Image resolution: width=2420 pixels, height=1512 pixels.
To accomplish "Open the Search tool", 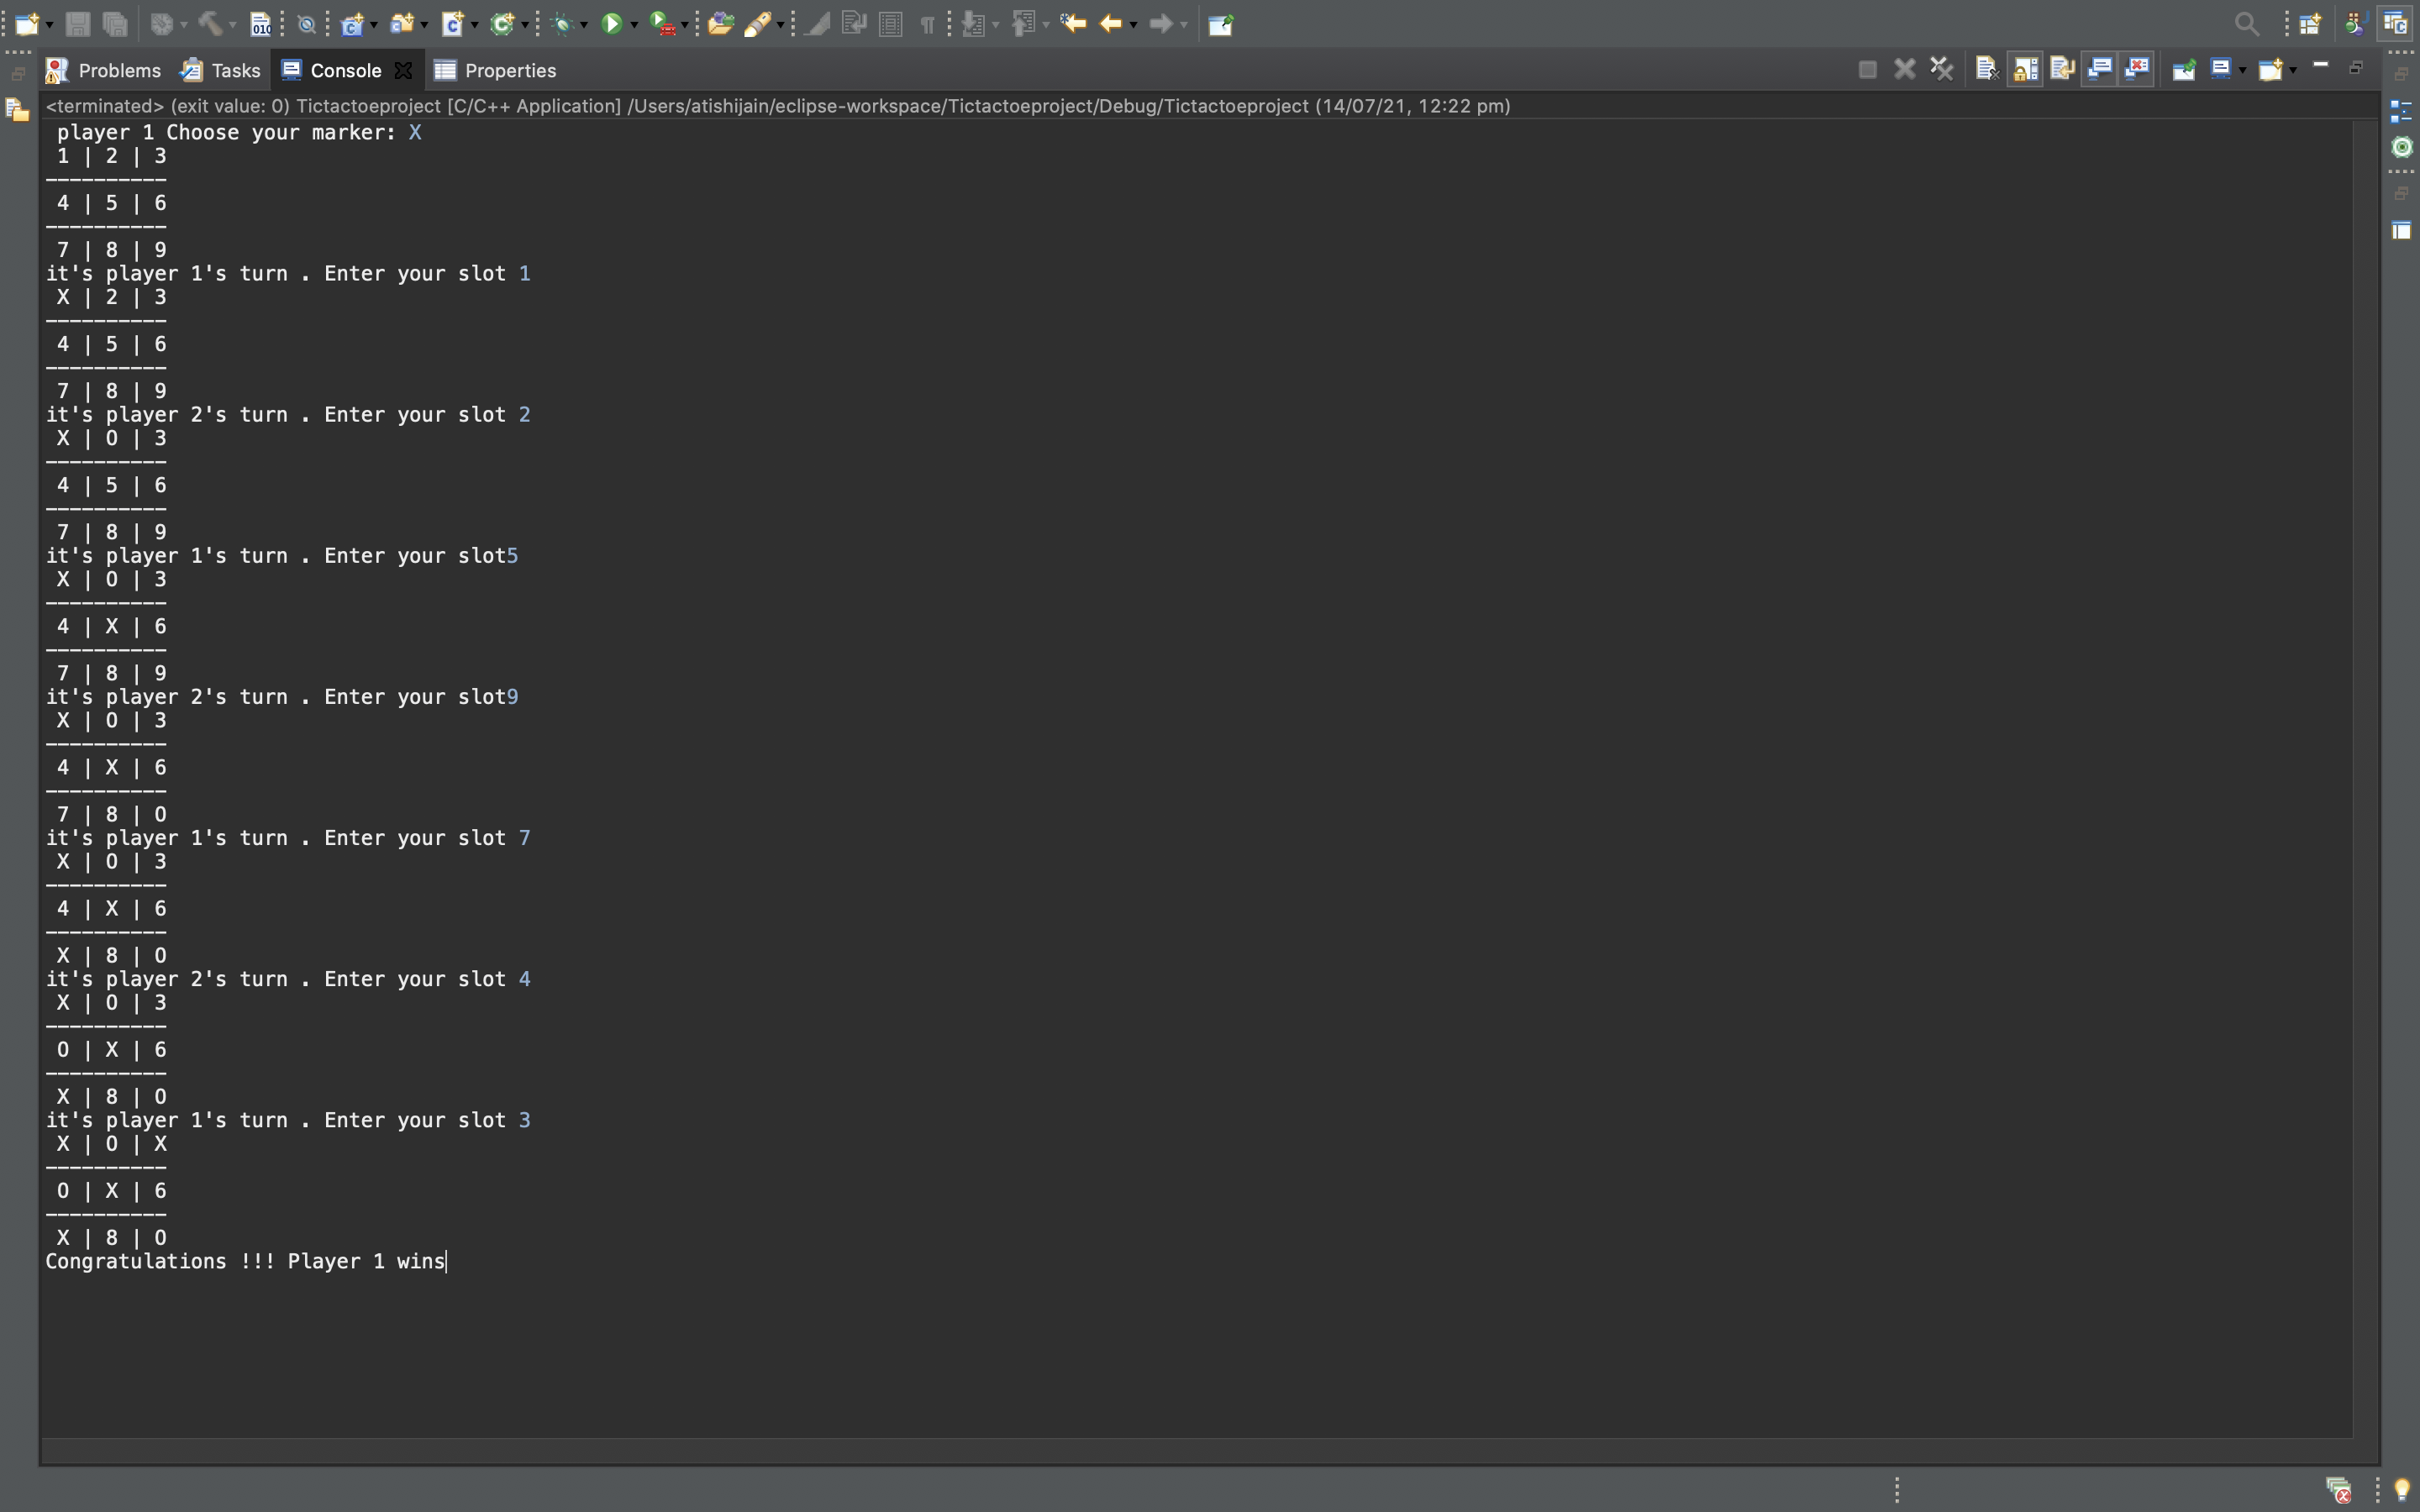I will [2245, 24].
